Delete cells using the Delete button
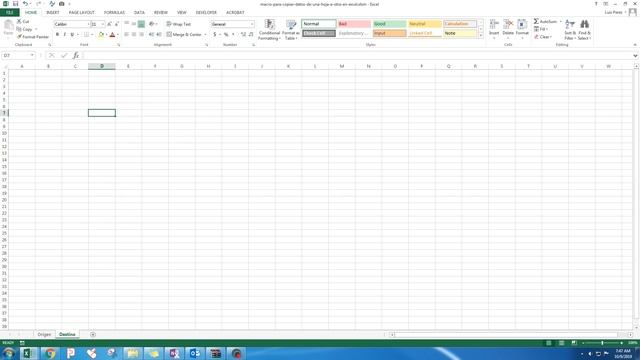Screen dimensions: 640x360 [508, 29]
